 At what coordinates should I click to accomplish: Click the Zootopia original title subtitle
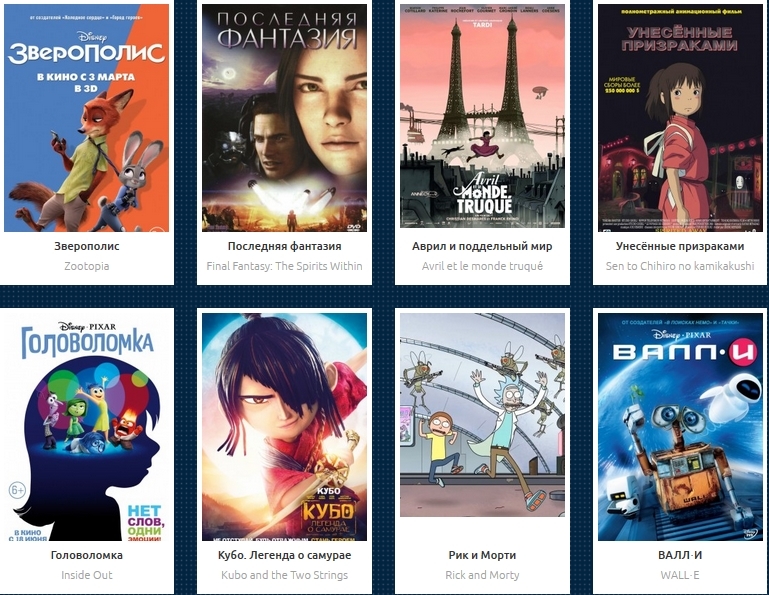pyautogui.click(x=86, y=266)
